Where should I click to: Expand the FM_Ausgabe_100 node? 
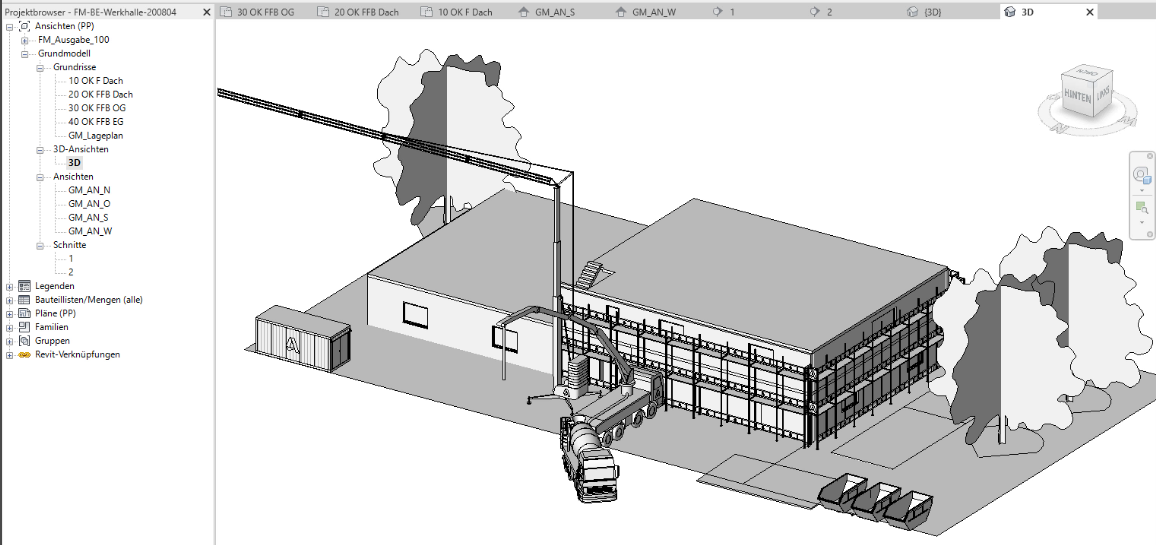[25, 40]
